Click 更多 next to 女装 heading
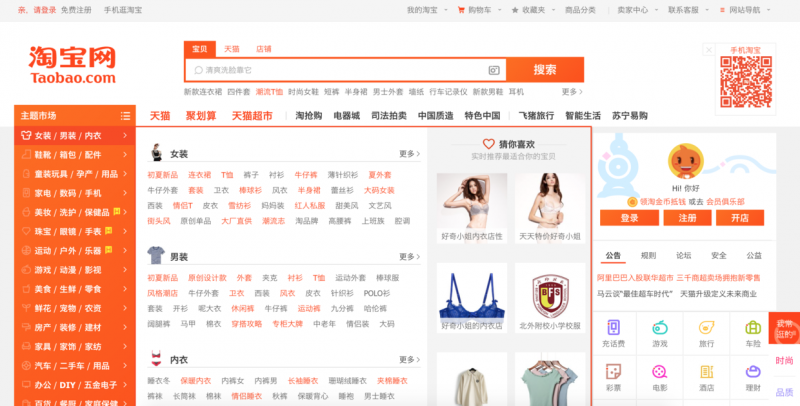 coord(410,154)
